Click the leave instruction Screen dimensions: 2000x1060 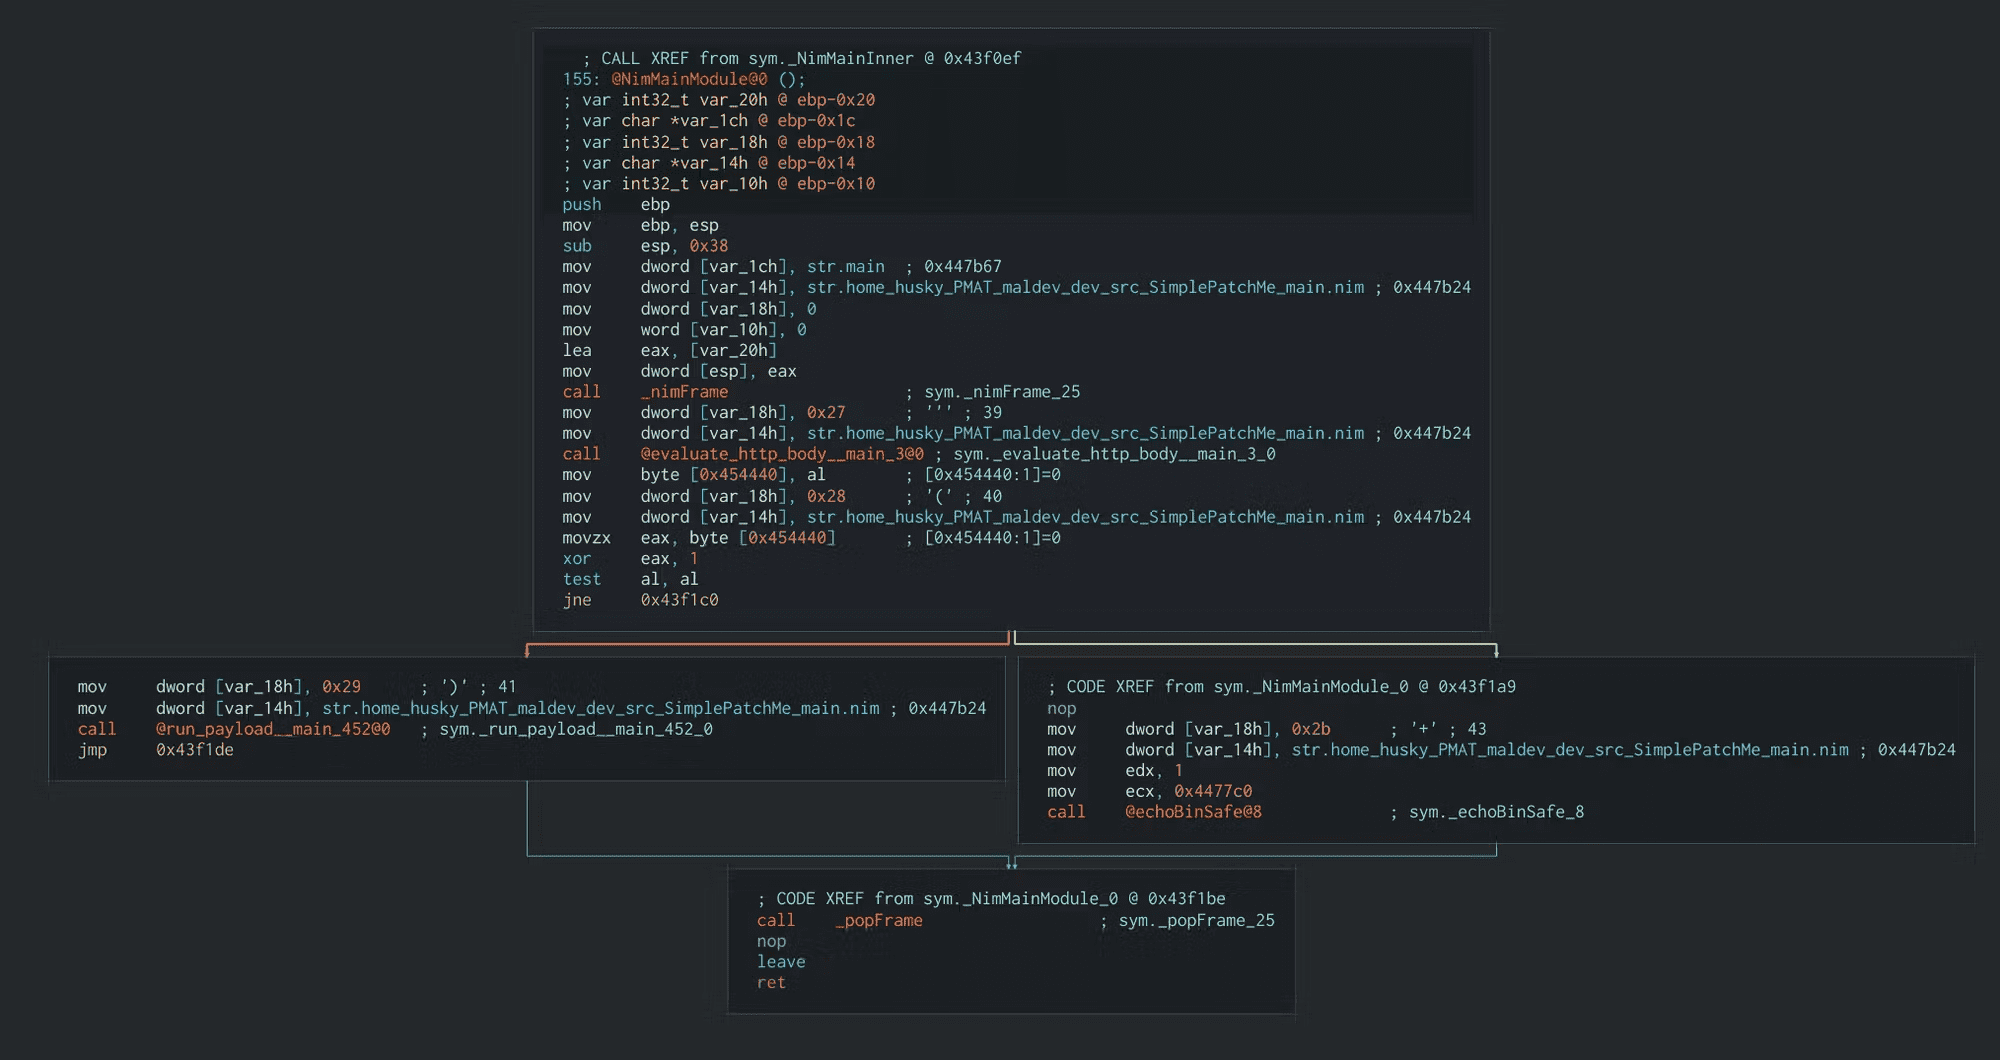(780, 962)
